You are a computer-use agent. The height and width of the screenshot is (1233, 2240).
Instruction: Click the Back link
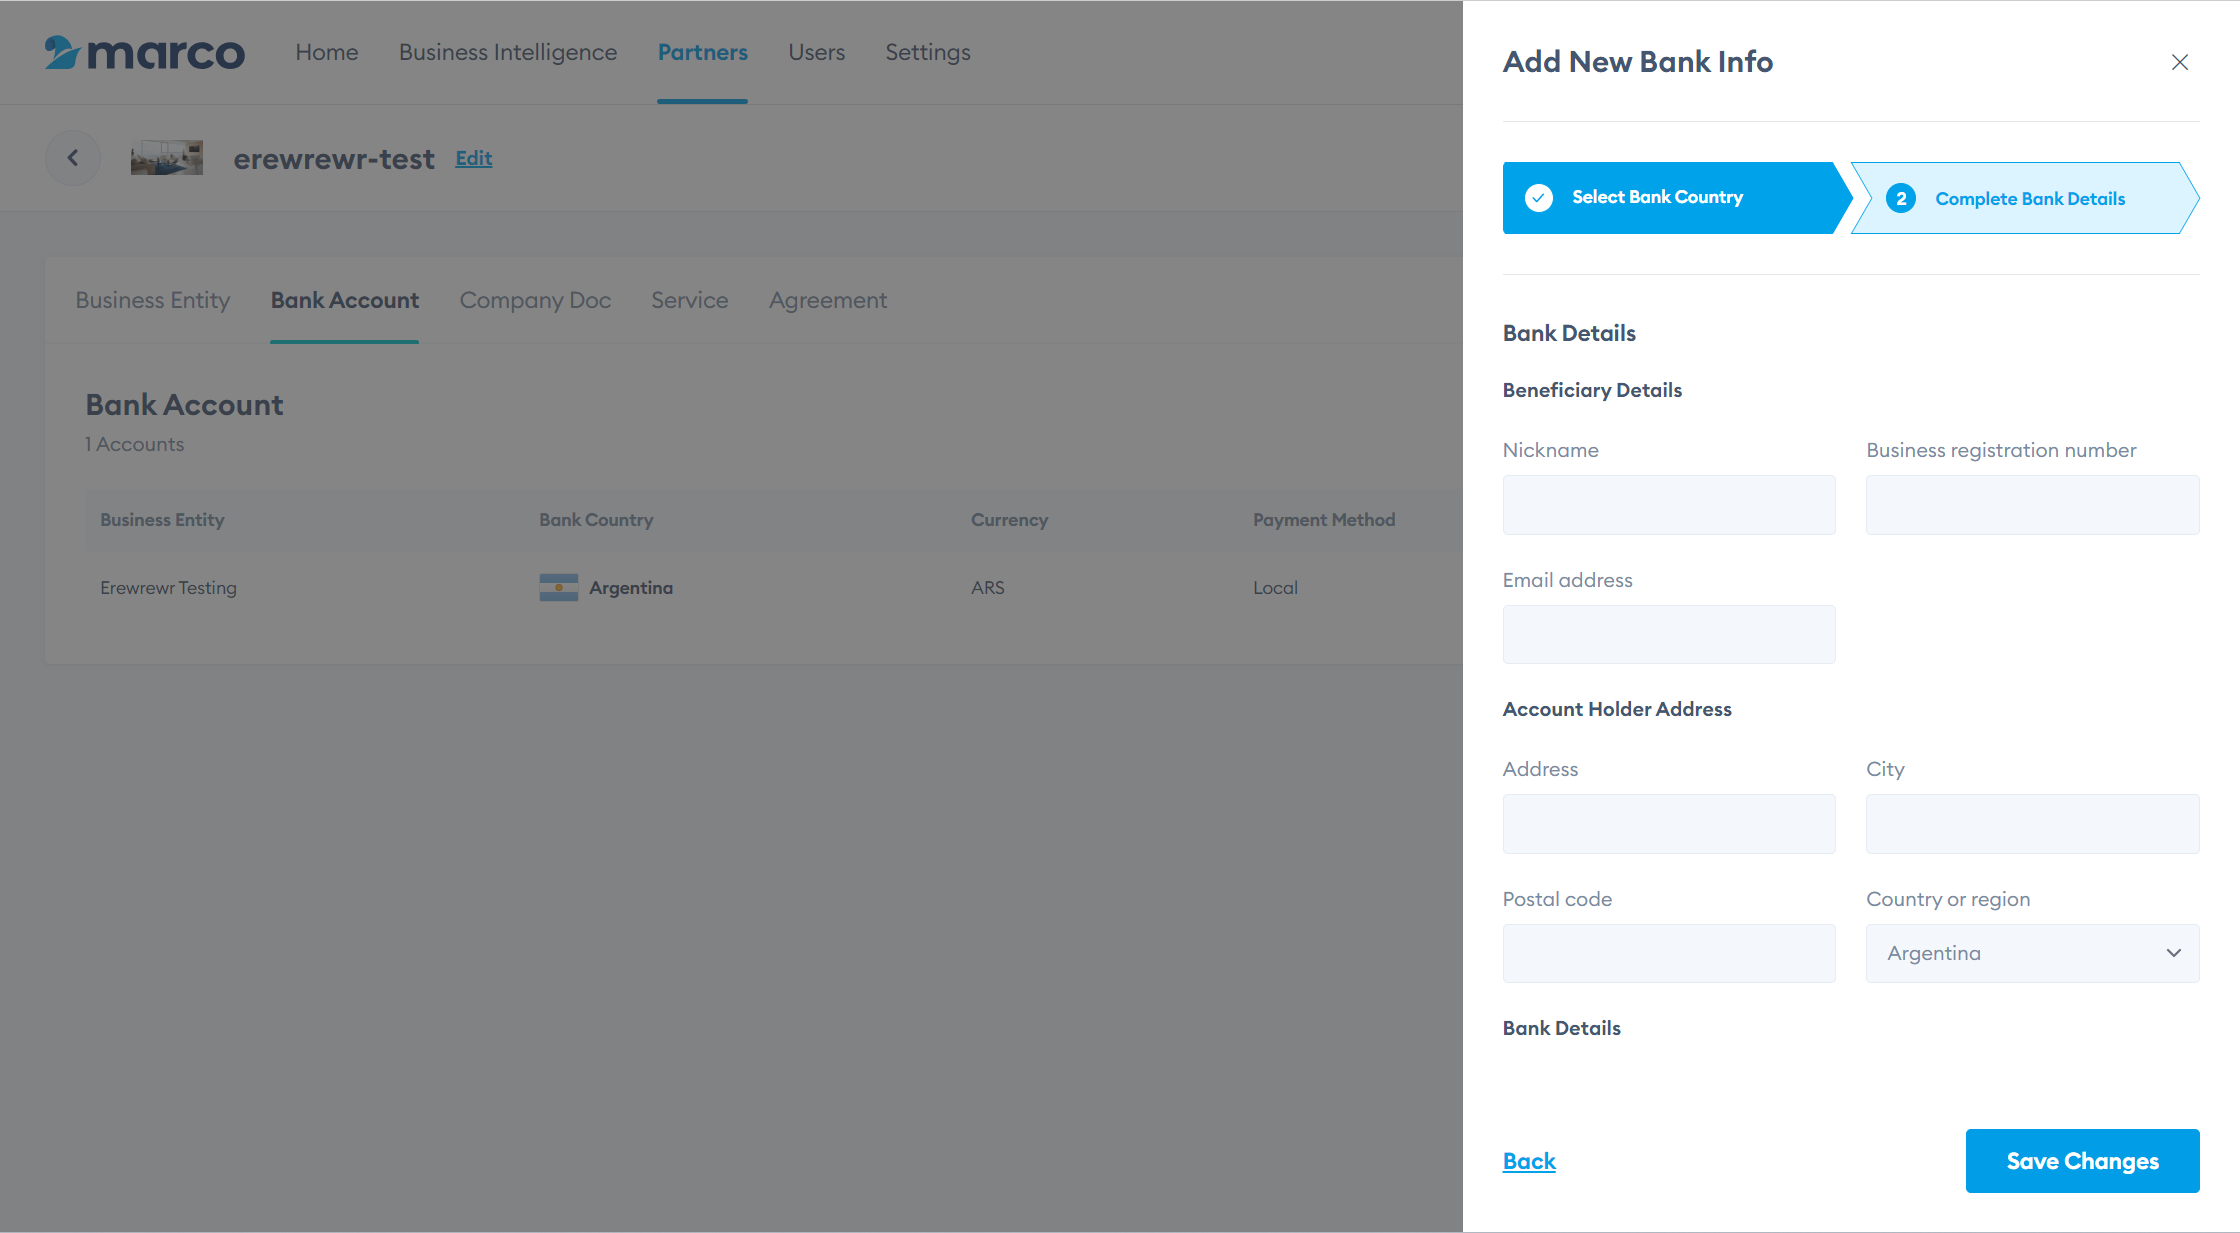coord(1529,1161)
